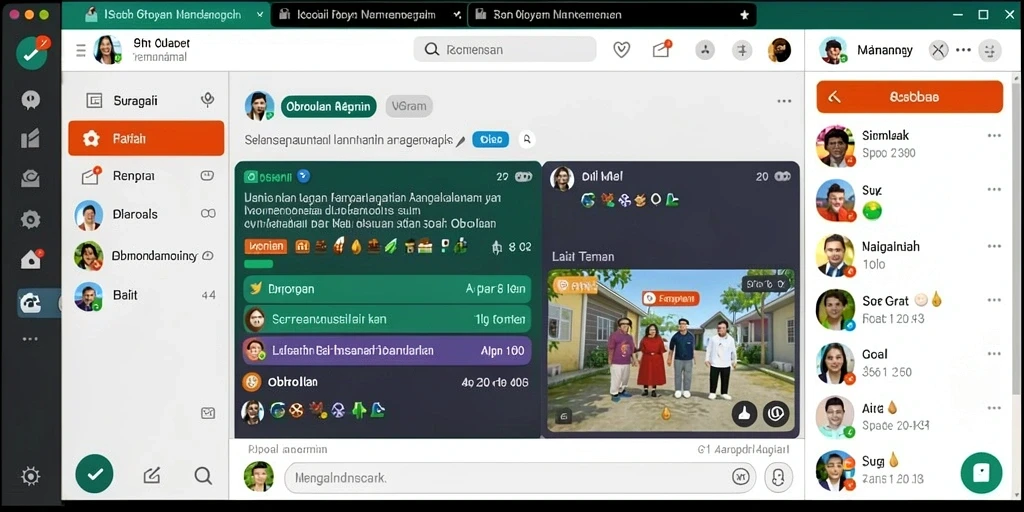Viewport: 1024px width, 512px height.
Task: Open options for Naigalniah contact
Action: pos(995,246)
